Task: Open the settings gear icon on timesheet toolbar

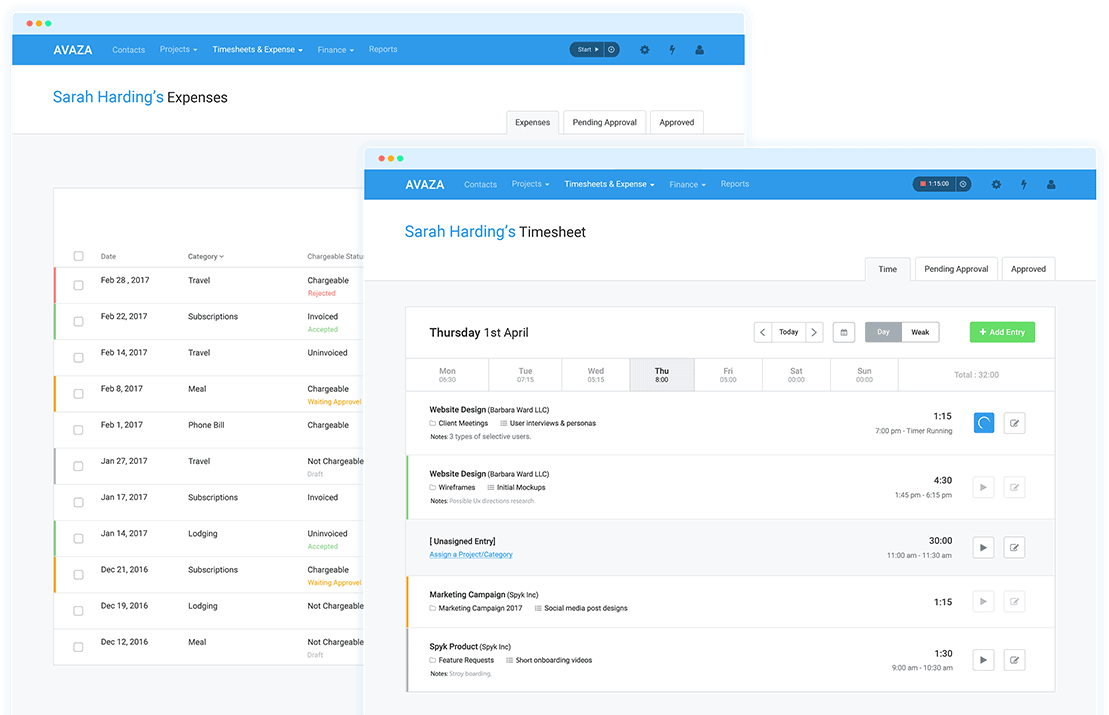Action: click(x=995, y=184)
